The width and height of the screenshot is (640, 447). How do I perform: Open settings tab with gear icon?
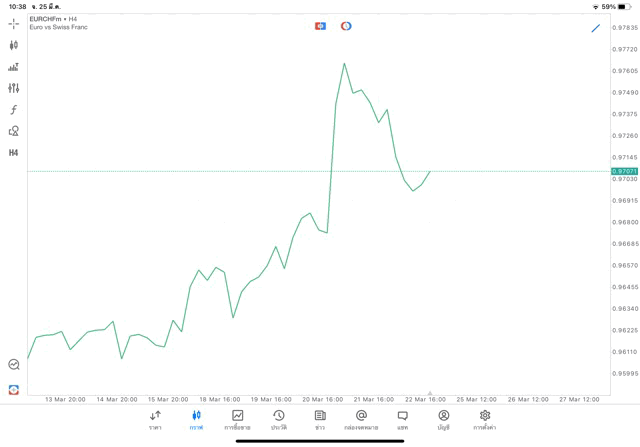click(485, 419)
